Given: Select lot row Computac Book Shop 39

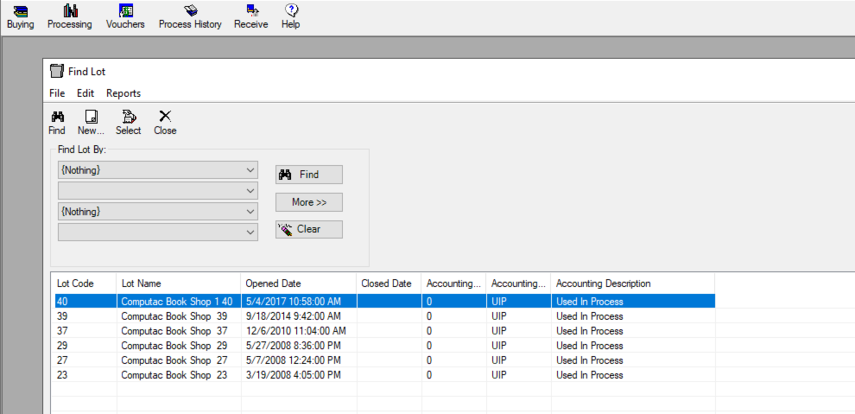Looking at the screenshot, I should (x=385, y=316).
